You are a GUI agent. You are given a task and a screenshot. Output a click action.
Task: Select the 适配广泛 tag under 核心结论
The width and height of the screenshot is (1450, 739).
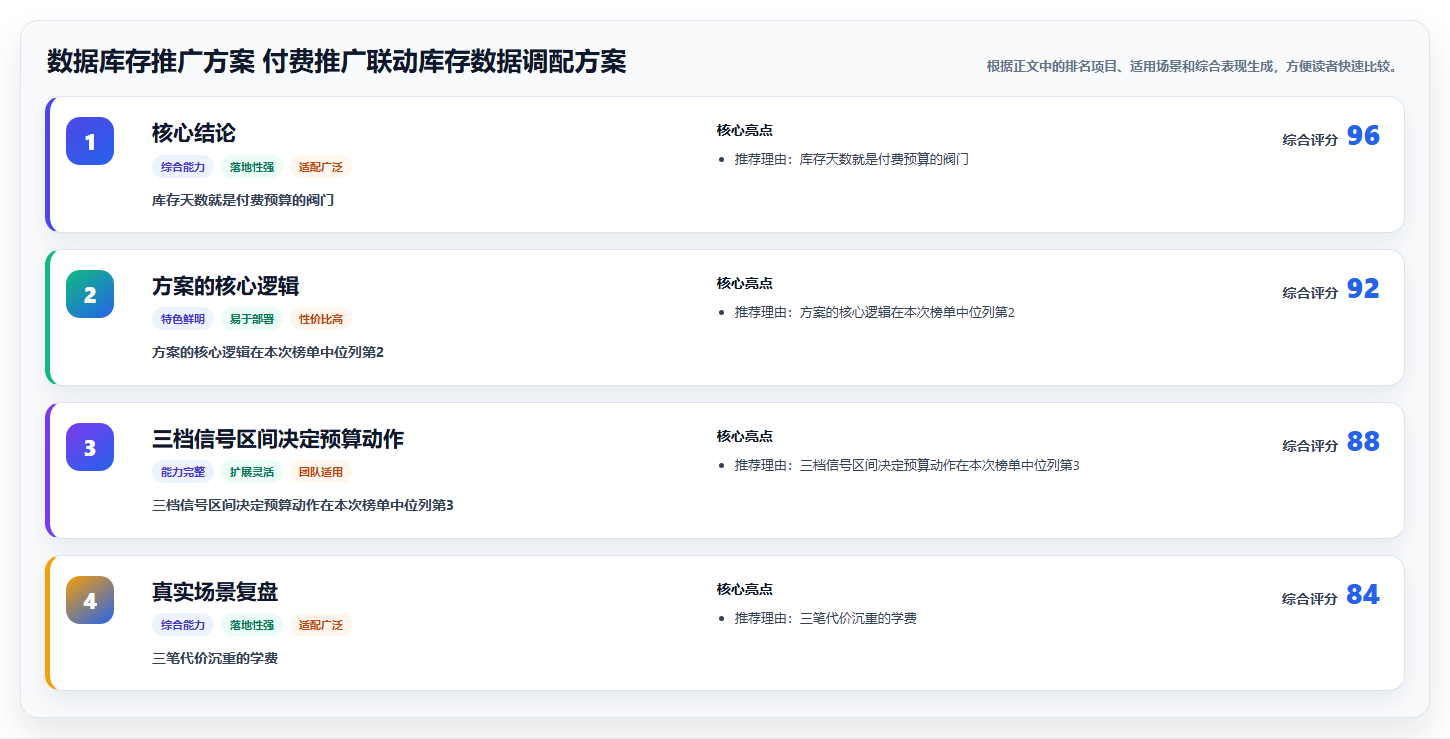(x=321, y=167)
